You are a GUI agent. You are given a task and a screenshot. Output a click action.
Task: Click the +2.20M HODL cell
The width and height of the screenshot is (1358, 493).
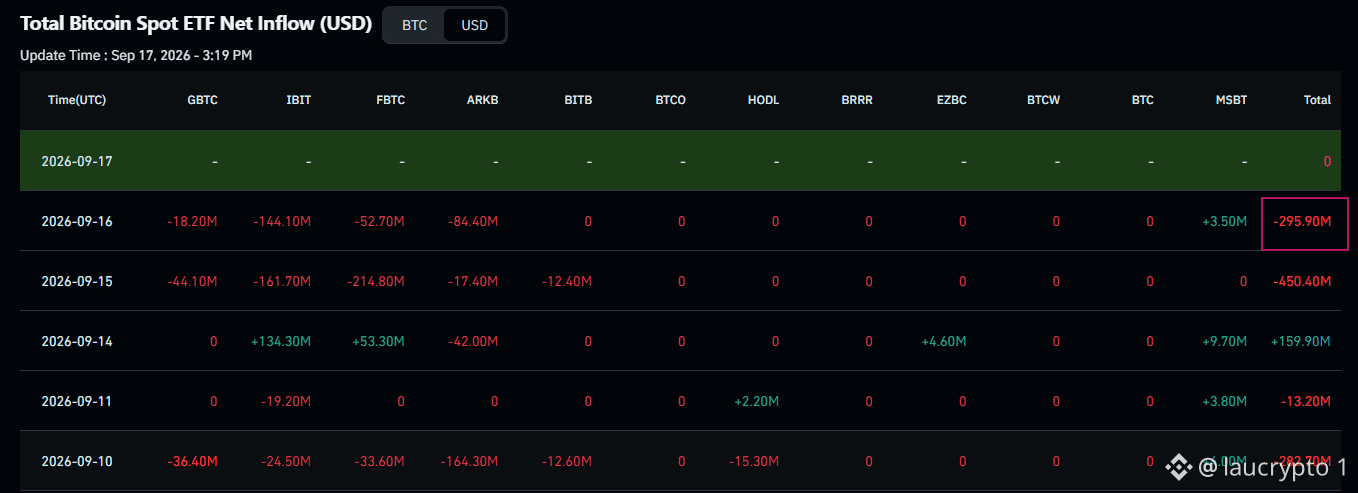click(756, 401)
